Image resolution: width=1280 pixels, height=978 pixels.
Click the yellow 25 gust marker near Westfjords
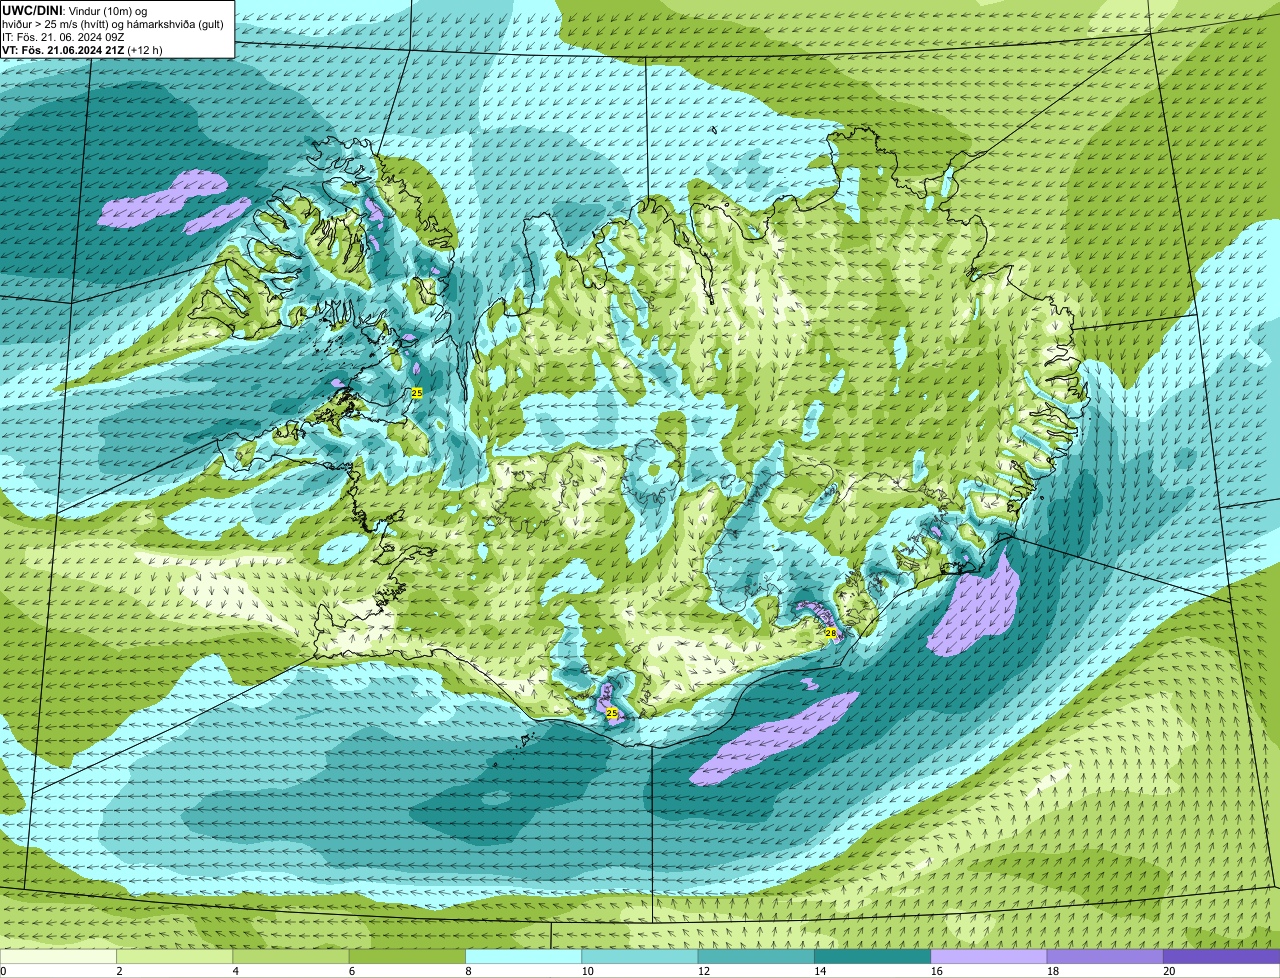(x=417, y=393)
